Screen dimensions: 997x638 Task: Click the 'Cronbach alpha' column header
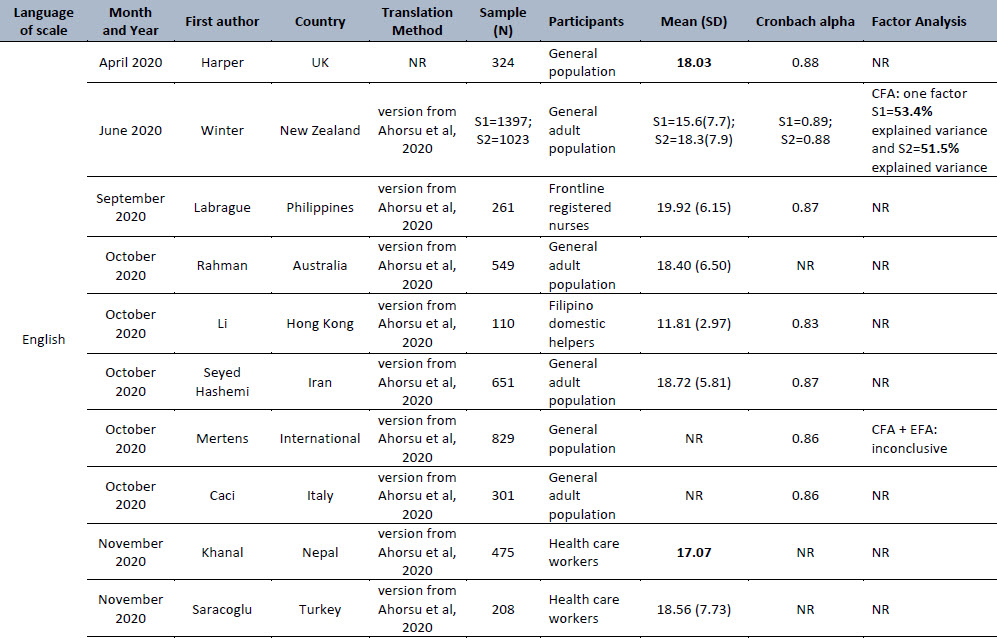coord(805,21)
